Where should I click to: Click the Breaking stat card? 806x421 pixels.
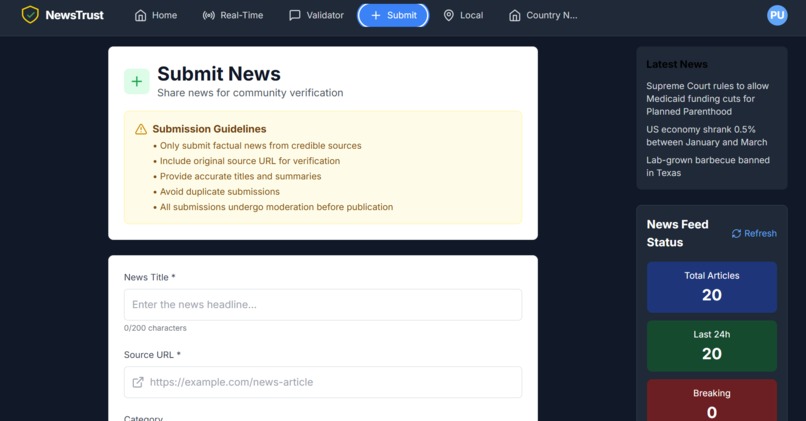[x=712, y=401]
